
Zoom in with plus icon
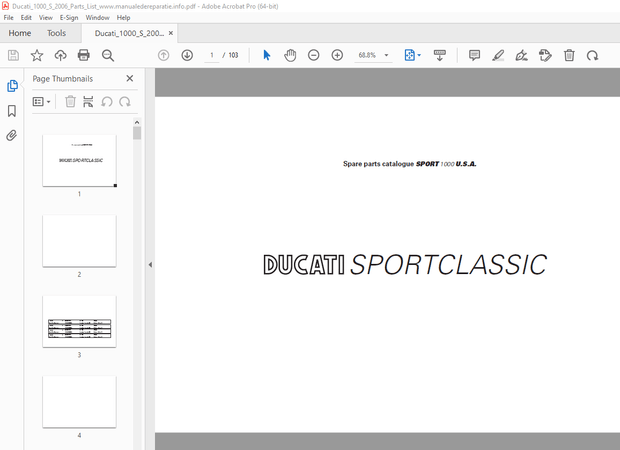[x=337, y=55]
